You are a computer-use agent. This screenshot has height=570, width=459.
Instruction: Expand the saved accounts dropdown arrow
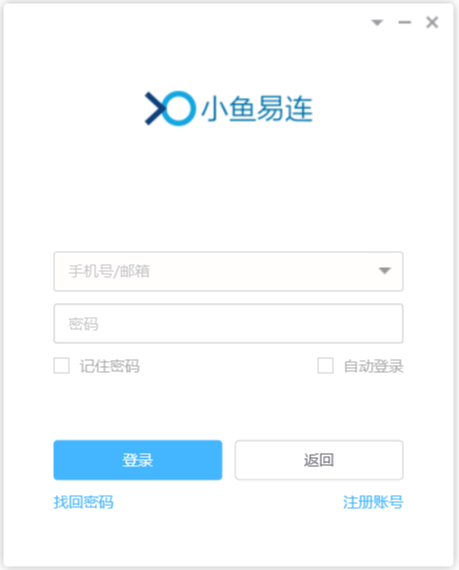point(384,271)
